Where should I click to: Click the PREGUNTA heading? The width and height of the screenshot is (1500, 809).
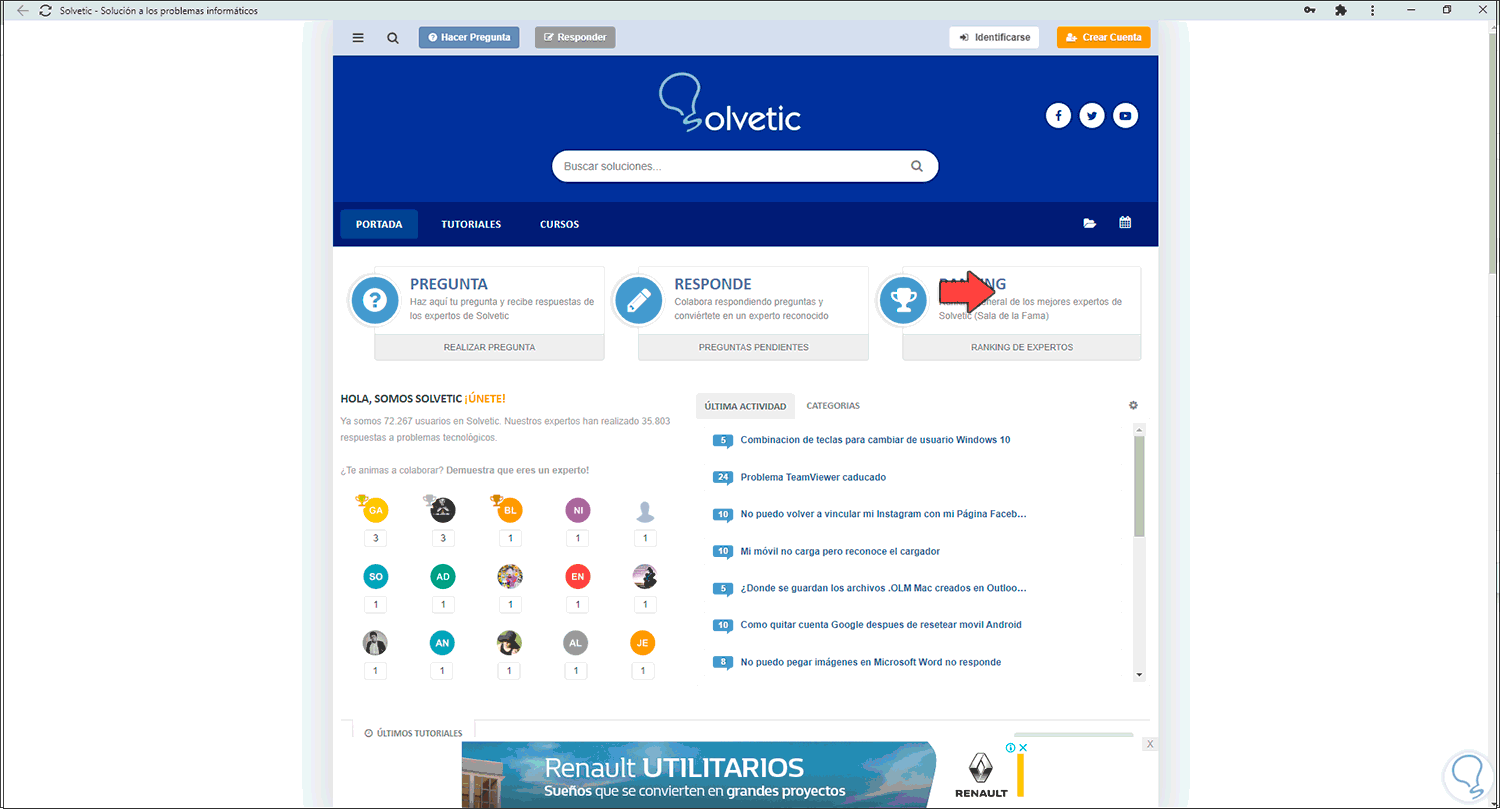click(x=449, y=284)
